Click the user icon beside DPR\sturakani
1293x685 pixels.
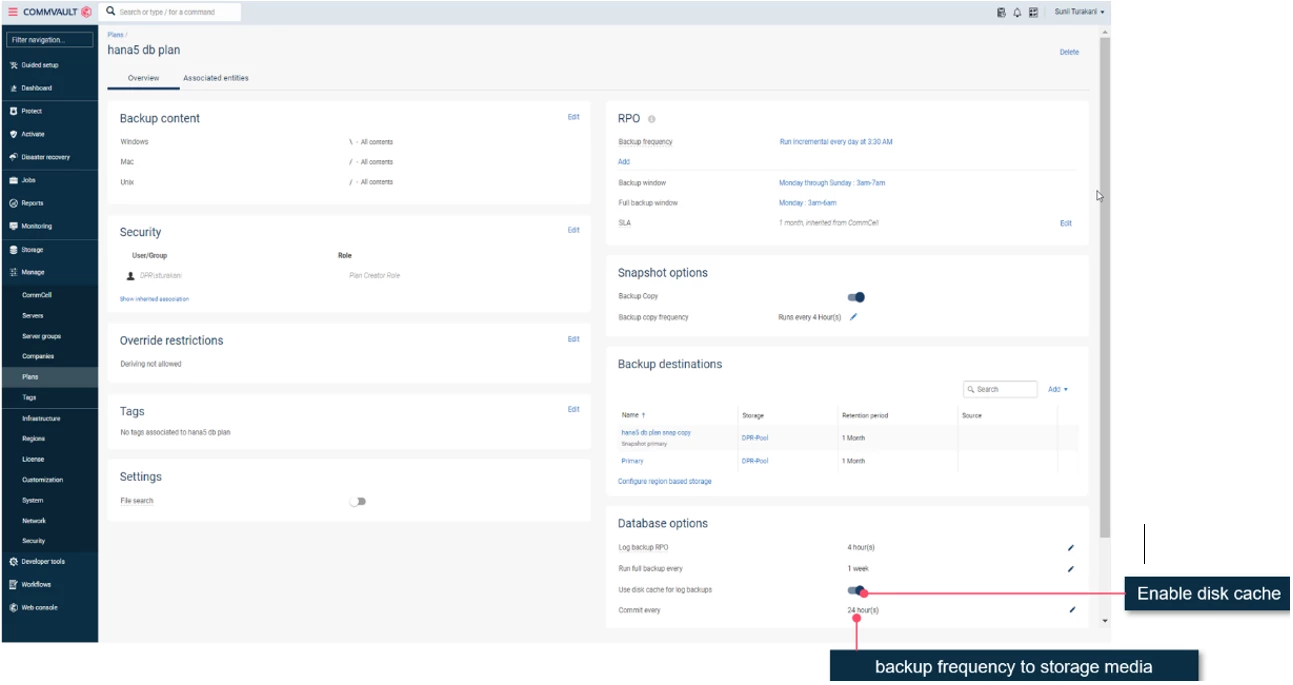[x=131, y=275]
